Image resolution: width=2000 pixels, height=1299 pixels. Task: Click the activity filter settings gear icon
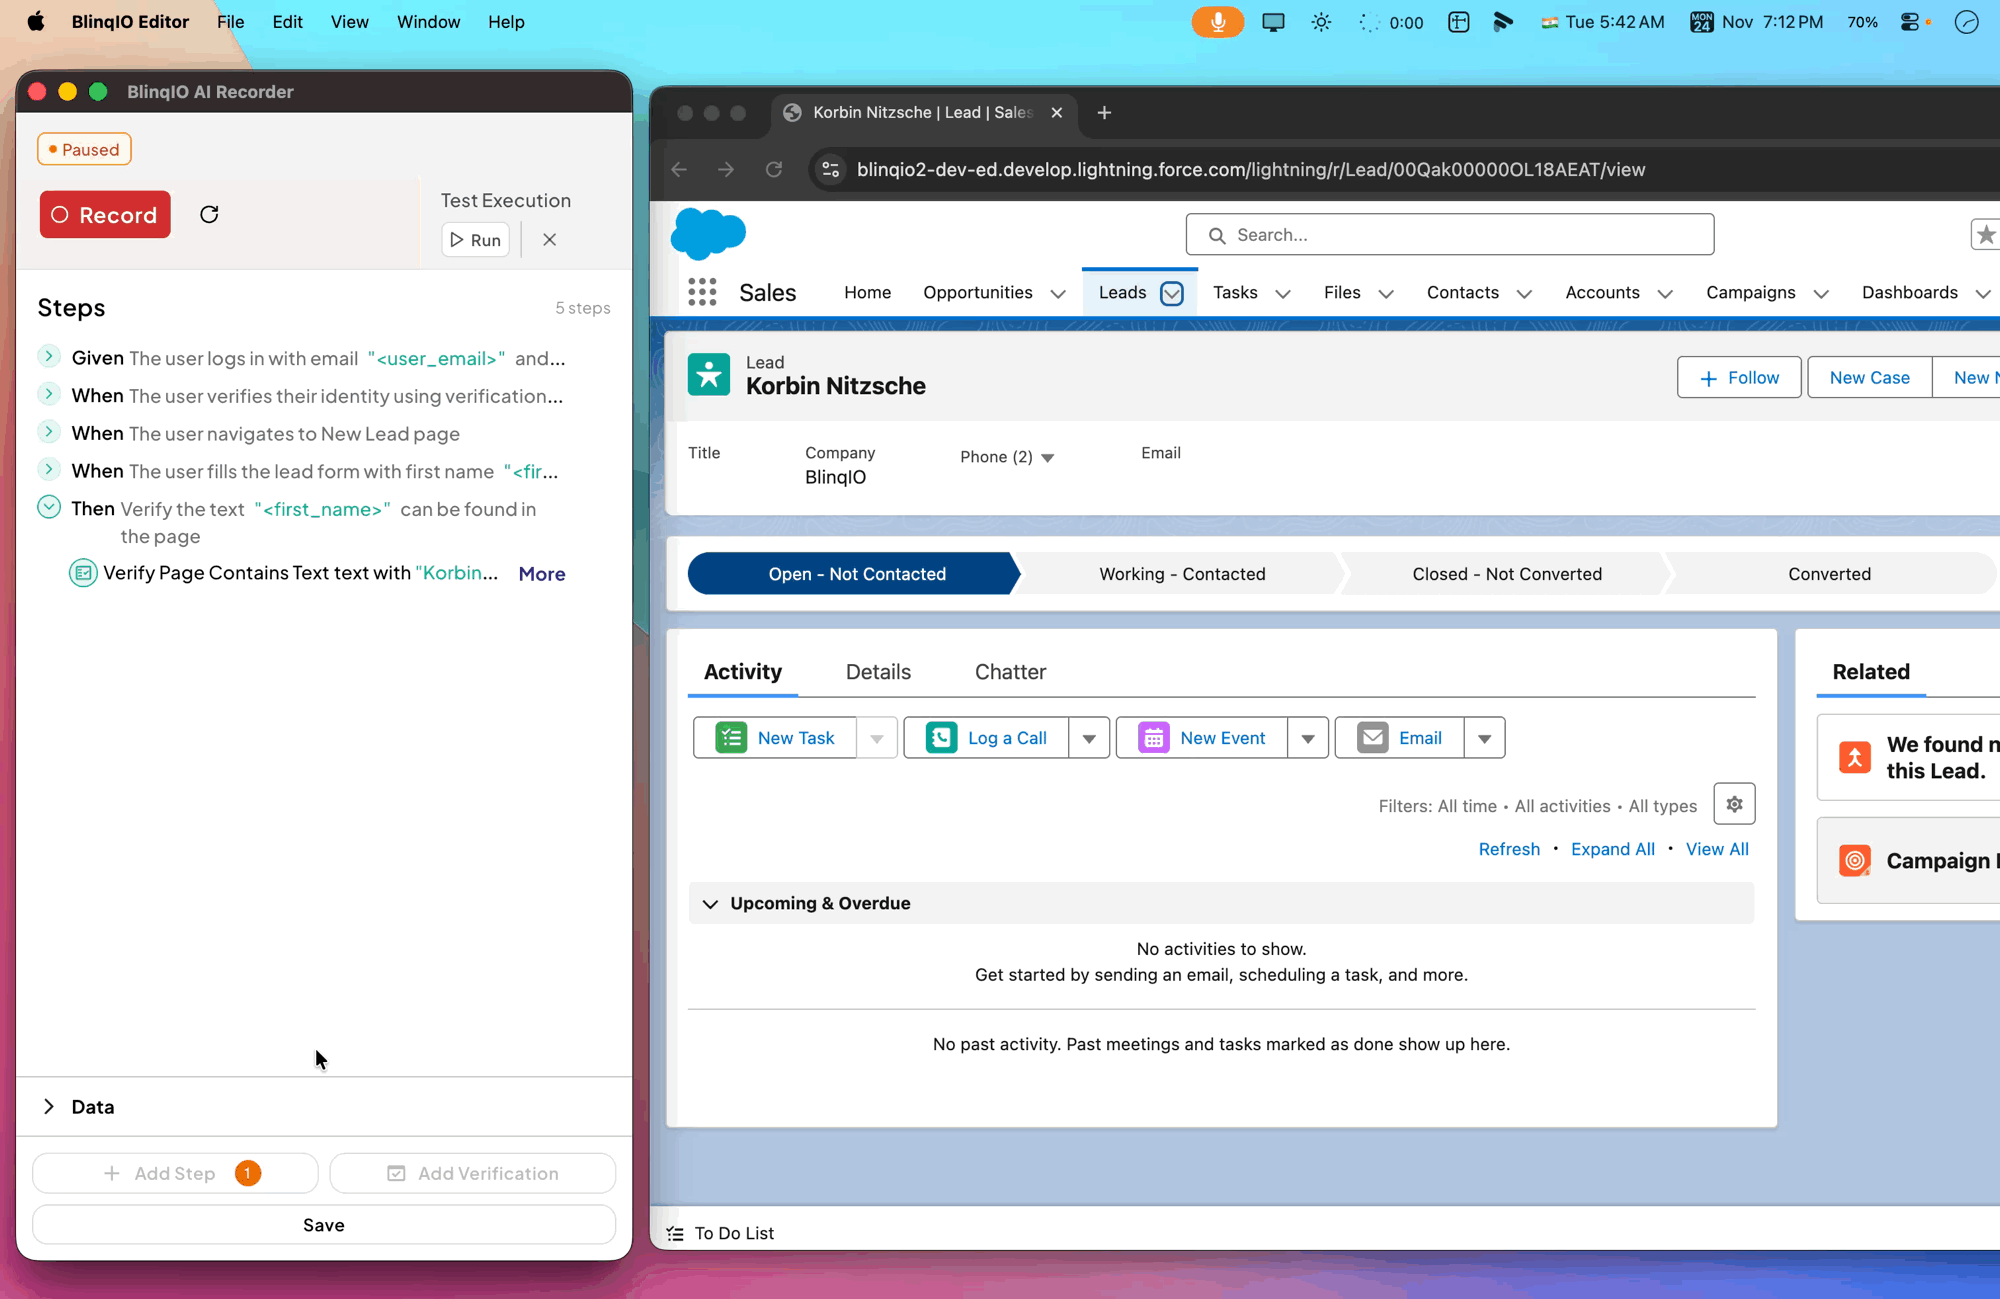pos(1734,804)
